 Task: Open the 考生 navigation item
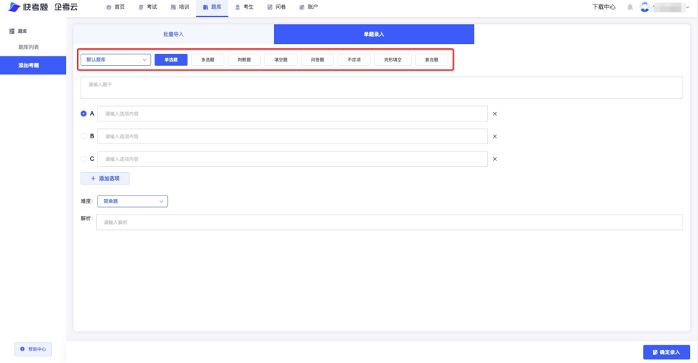pos(244,7)
